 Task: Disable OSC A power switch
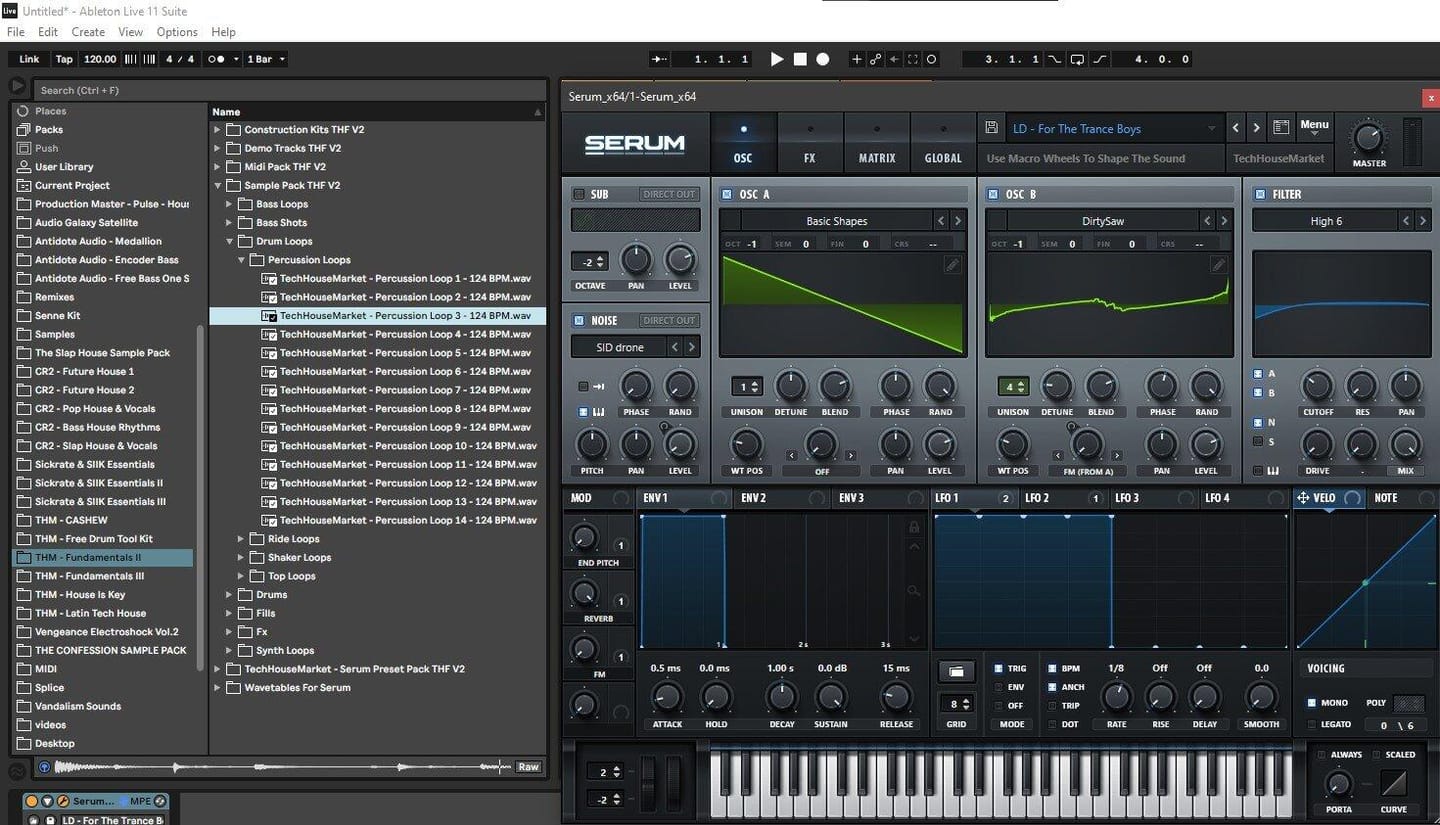tap(727, 194)
